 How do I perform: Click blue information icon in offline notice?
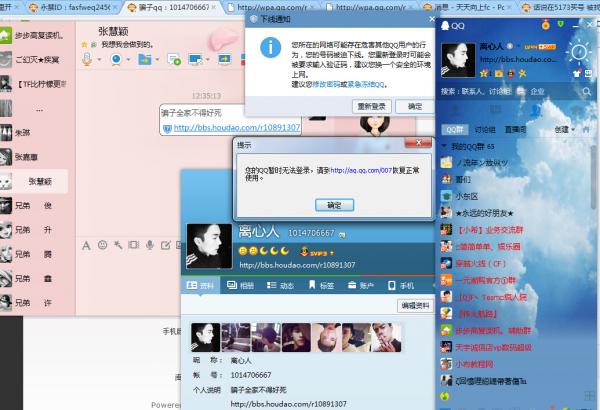click(271, 47)
